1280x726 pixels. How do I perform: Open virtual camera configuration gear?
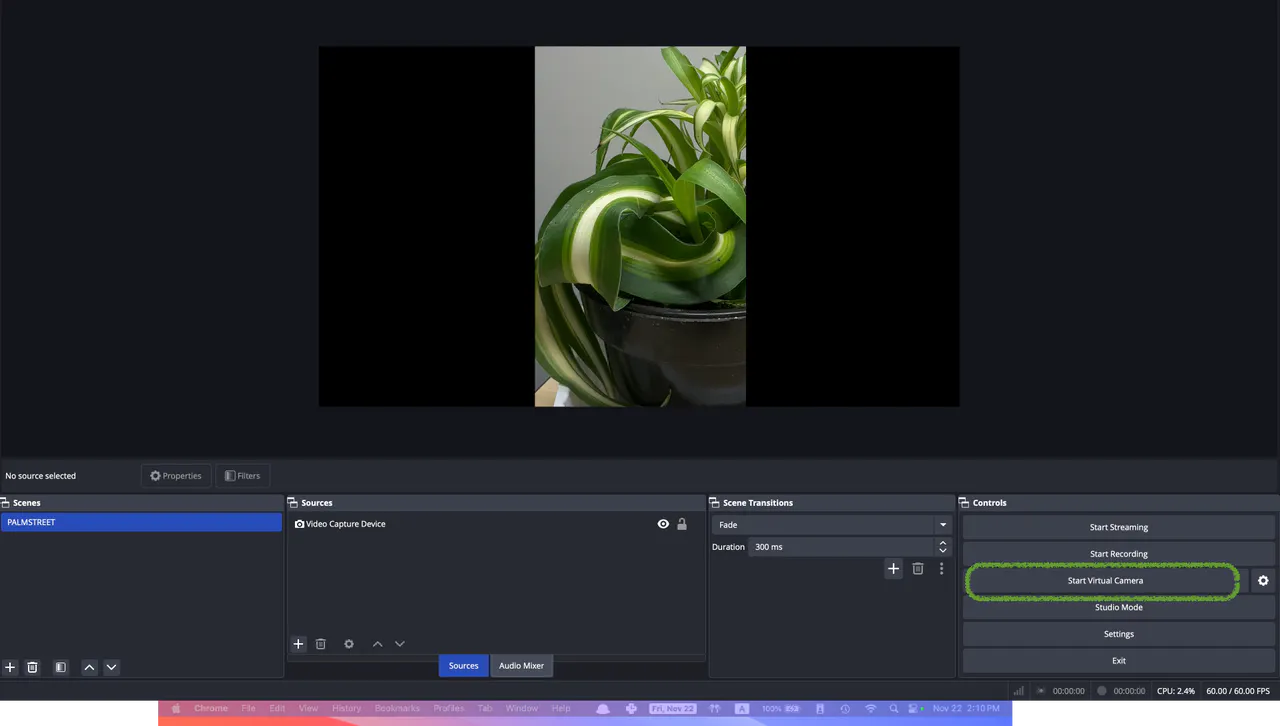(1263, 581)
